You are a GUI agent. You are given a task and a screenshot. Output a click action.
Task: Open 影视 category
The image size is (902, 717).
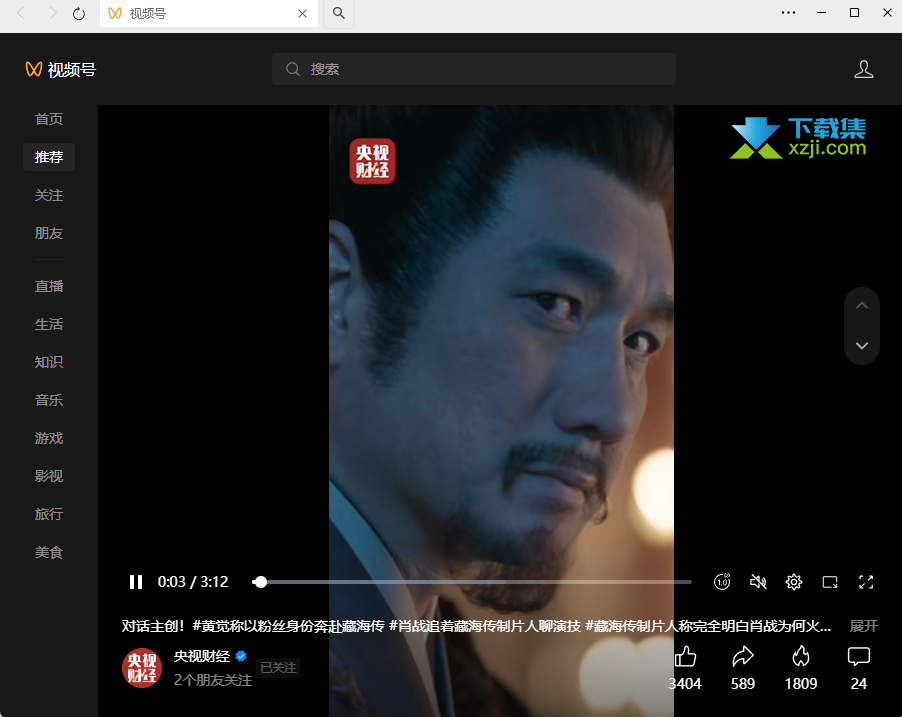[49, 476]
